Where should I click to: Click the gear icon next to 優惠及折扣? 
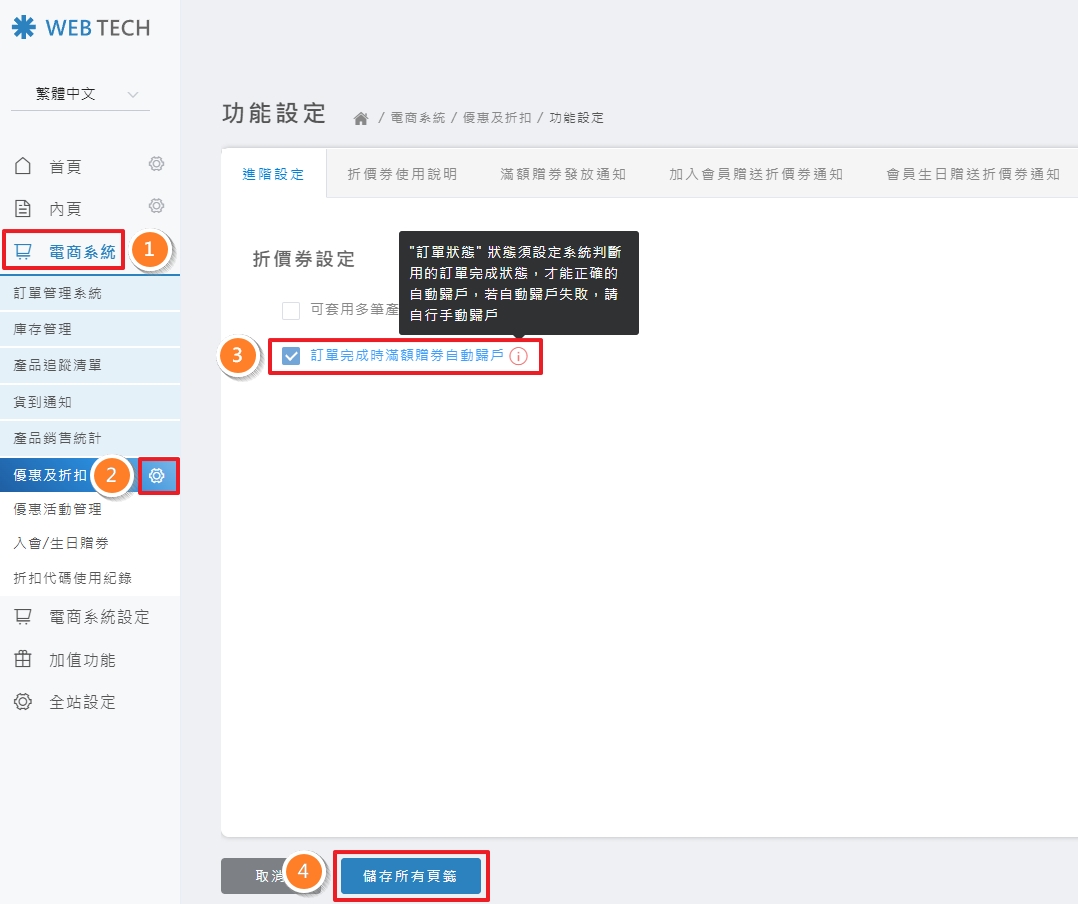point(157,476)
